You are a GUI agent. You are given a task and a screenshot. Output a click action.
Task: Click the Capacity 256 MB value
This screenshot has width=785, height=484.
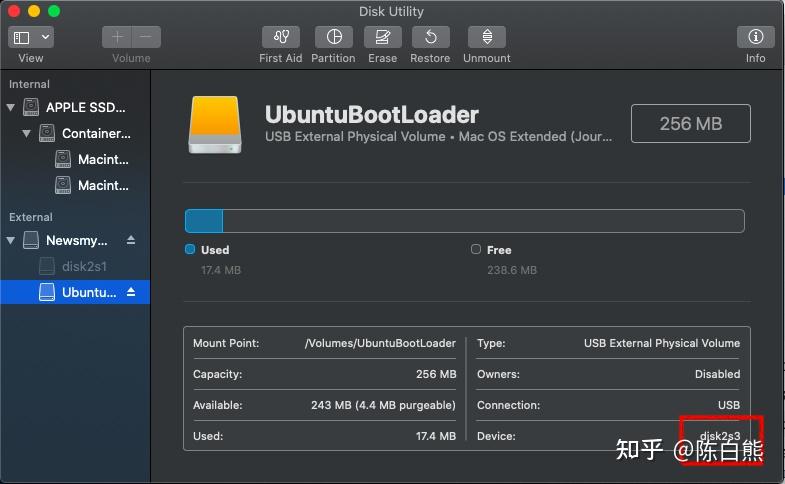[436, 374]
